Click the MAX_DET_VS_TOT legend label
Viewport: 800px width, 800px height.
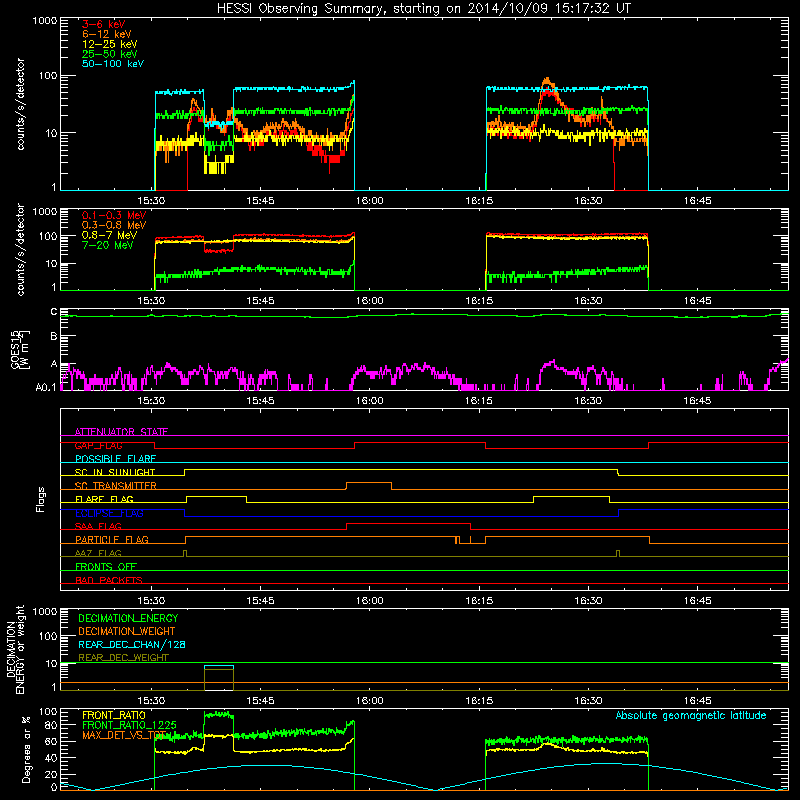pos(124,735)
